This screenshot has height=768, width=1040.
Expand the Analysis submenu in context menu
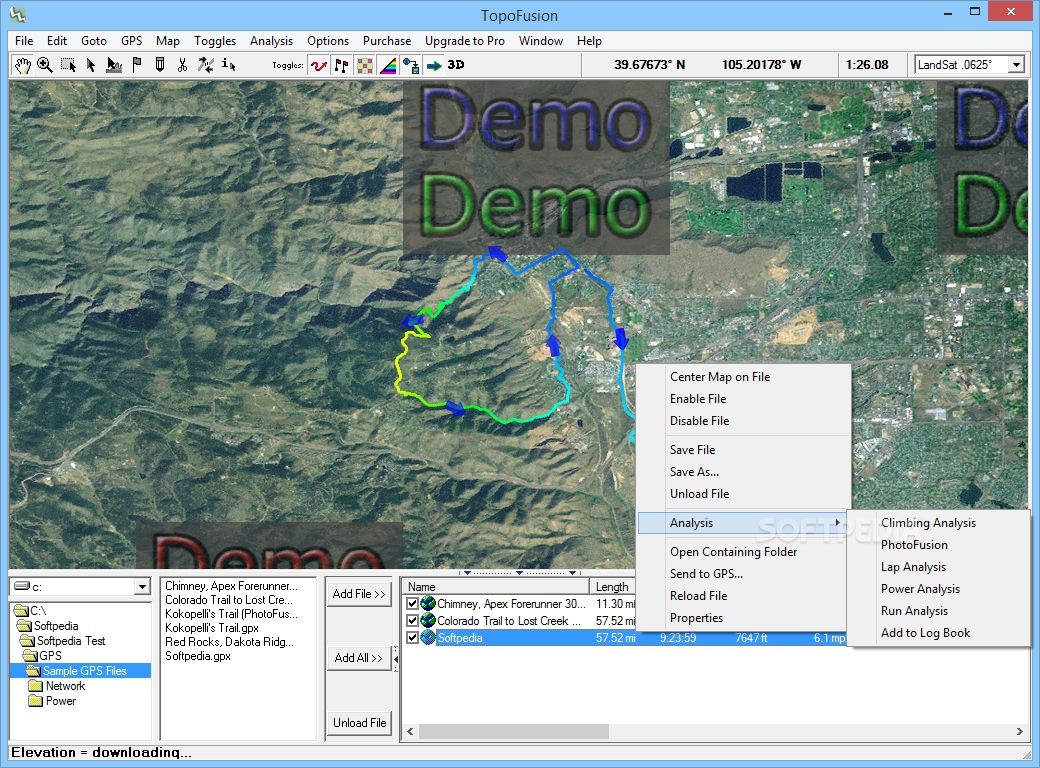743,523
